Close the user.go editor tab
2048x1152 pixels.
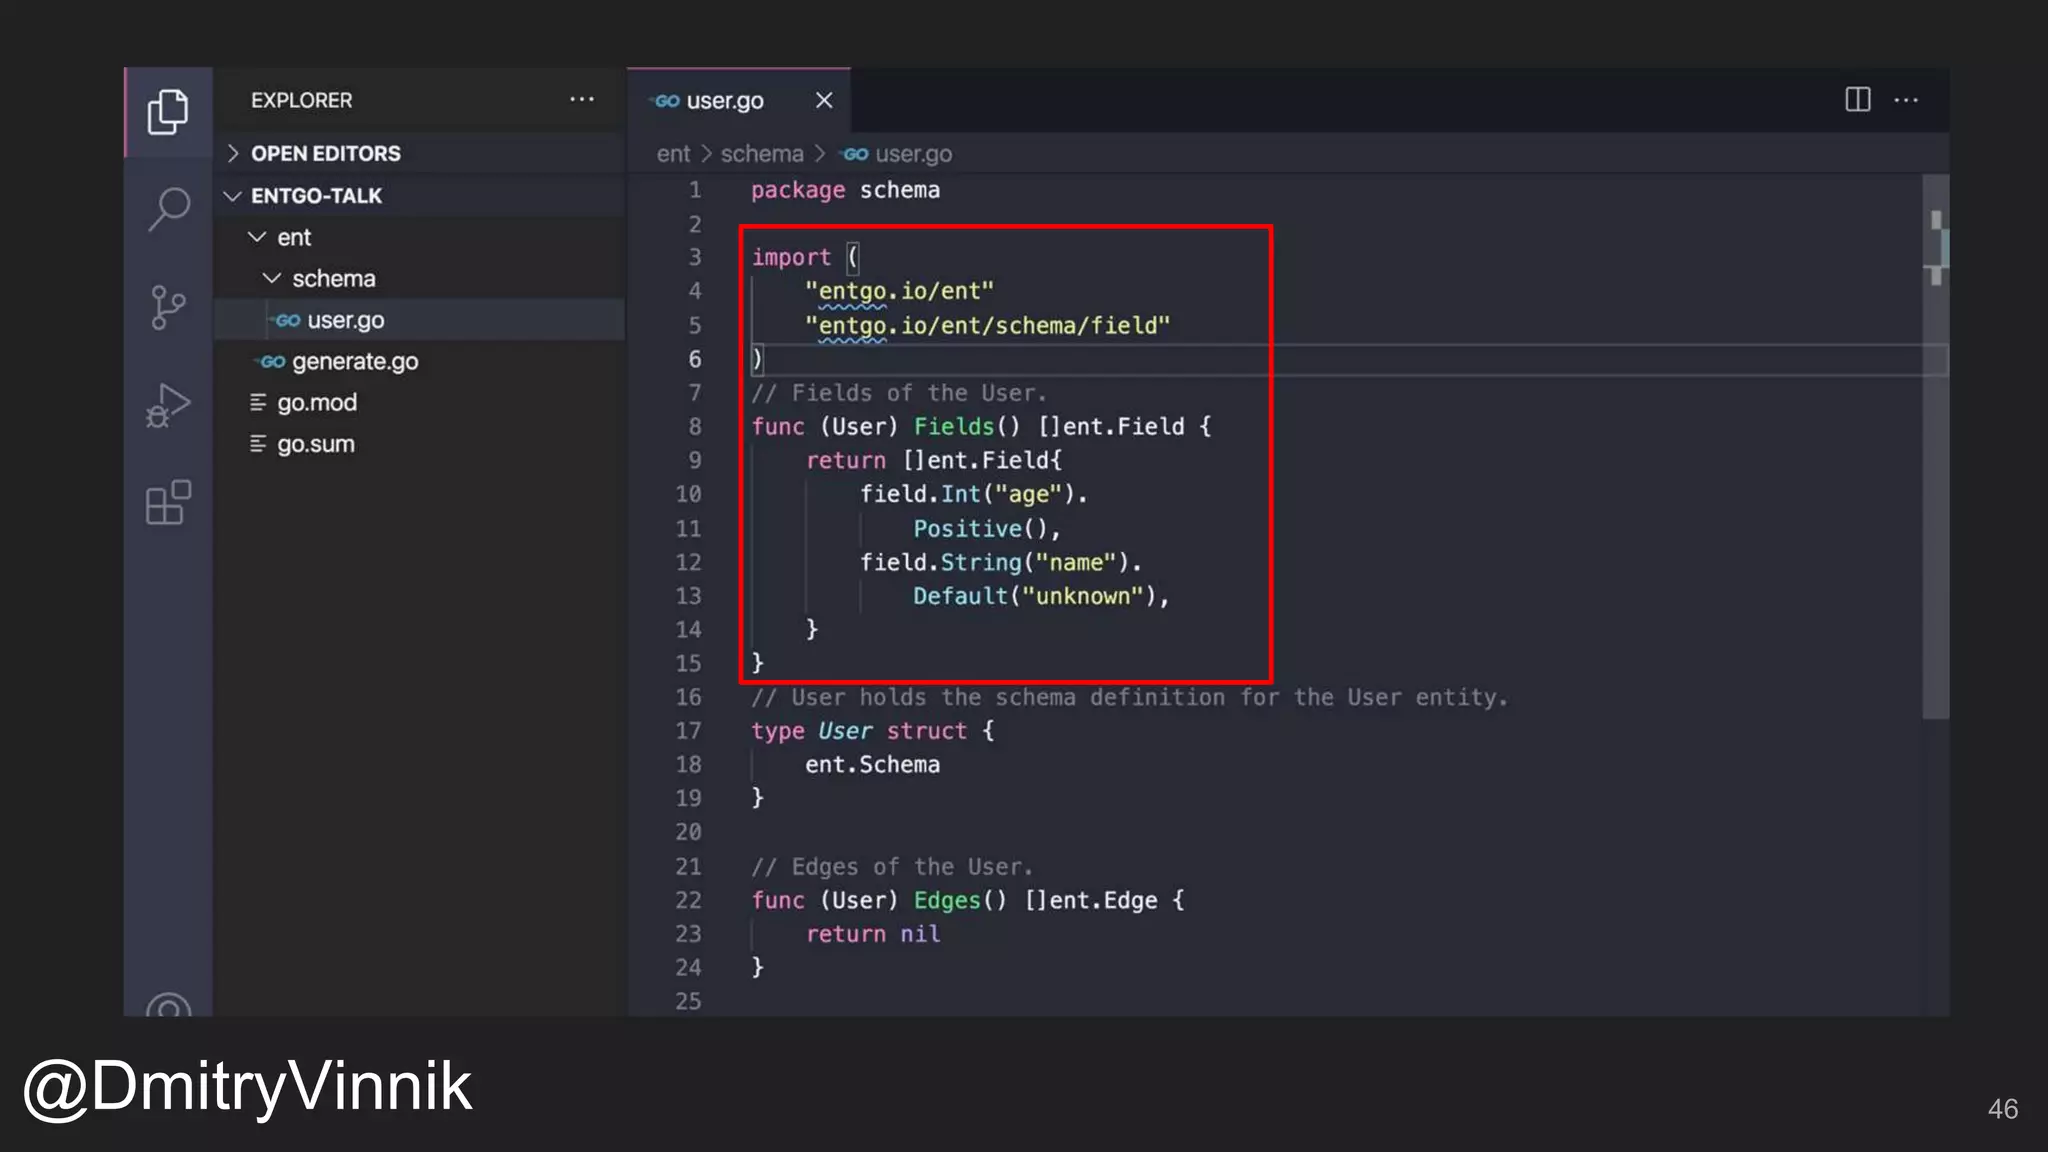(x=823, y=100)
